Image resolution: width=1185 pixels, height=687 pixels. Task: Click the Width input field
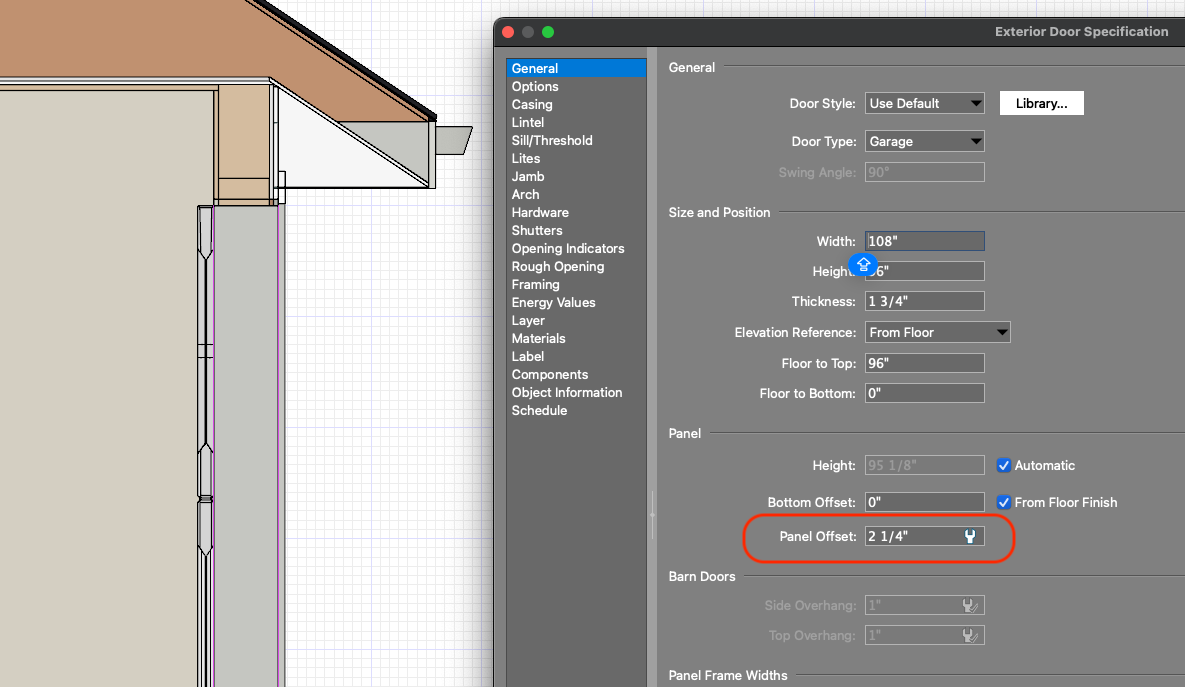(x=924, y=241)
